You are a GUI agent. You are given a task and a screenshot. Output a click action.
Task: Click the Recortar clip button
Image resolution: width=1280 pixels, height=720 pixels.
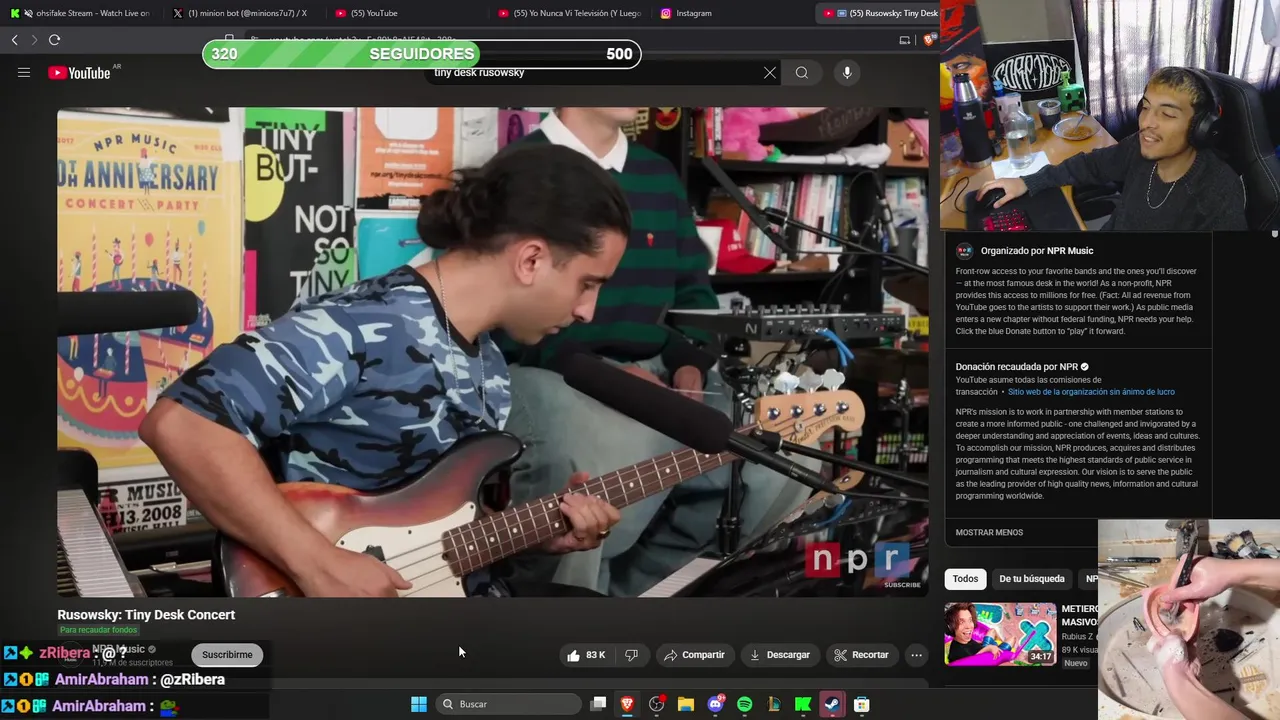861,655
